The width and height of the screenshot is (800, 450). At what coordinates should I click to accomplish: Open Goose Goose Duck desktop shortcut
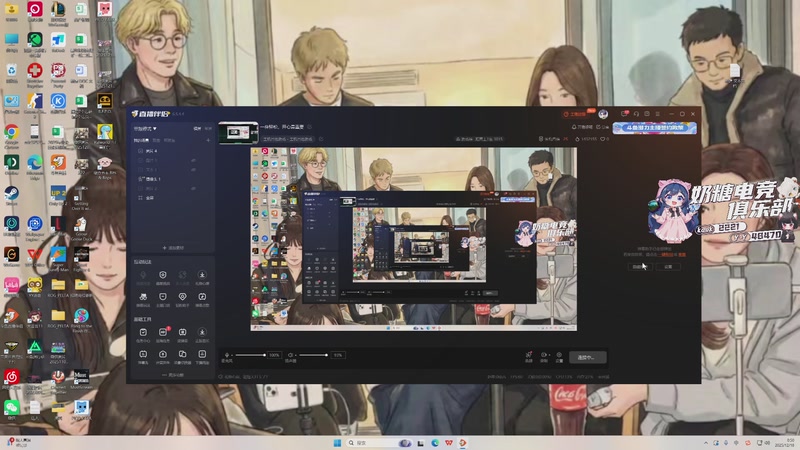tap(81, 228)
